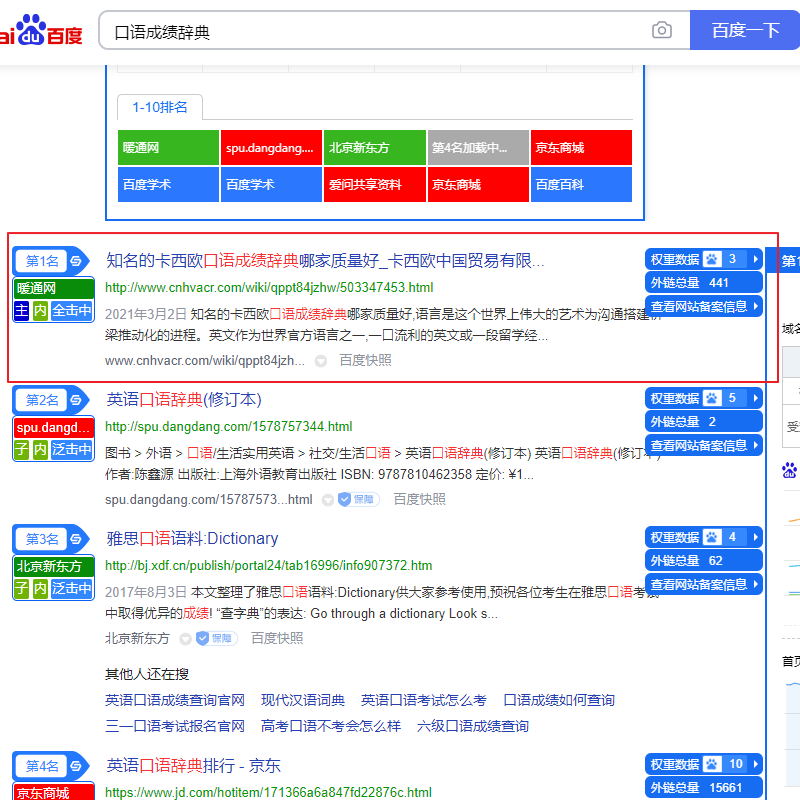Click the 百度一下 search button
The height and width of the screenshot is (800, 800).
point(745,30)
